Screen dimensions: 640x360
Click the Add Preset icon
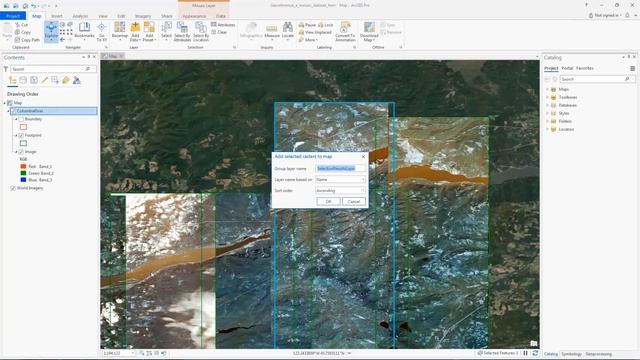[149, 27]
